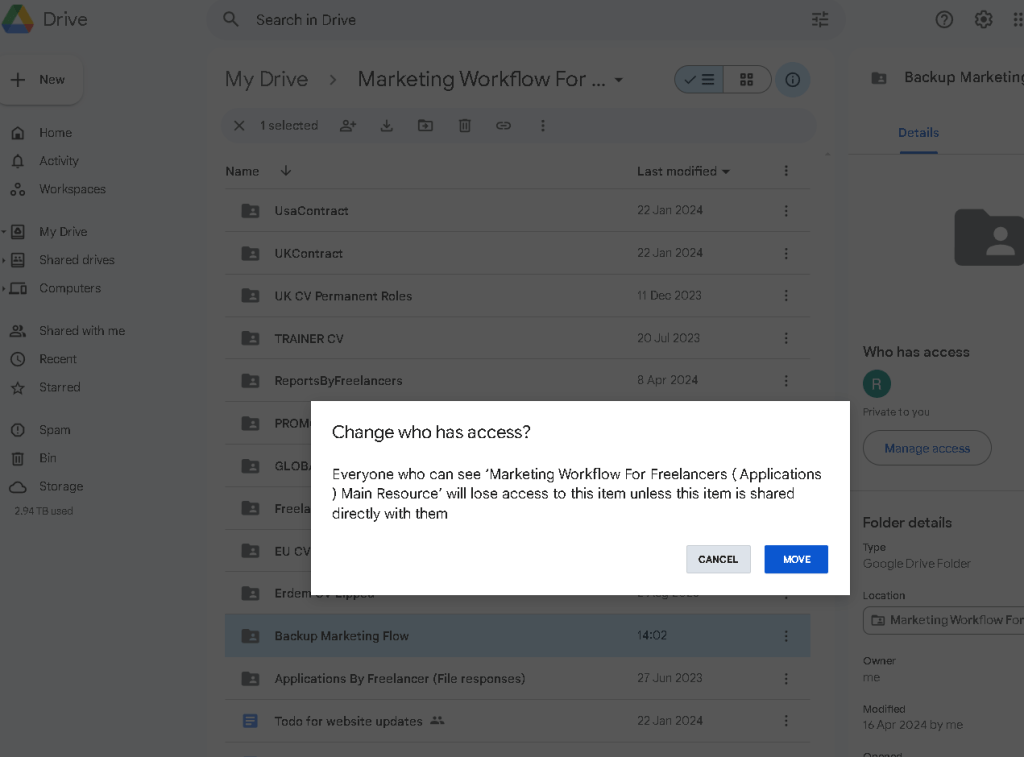This screenshot has width=1024, height=757.
Task: Open Bin in sidebar
Action: click(x=48, y=458)
